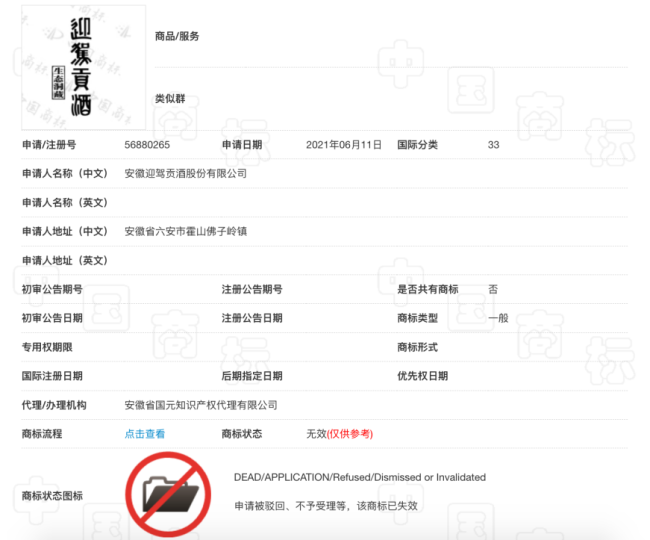650x540 pixels.
Task: Click trademark type value 一般
Action: [x=498, y=318]
